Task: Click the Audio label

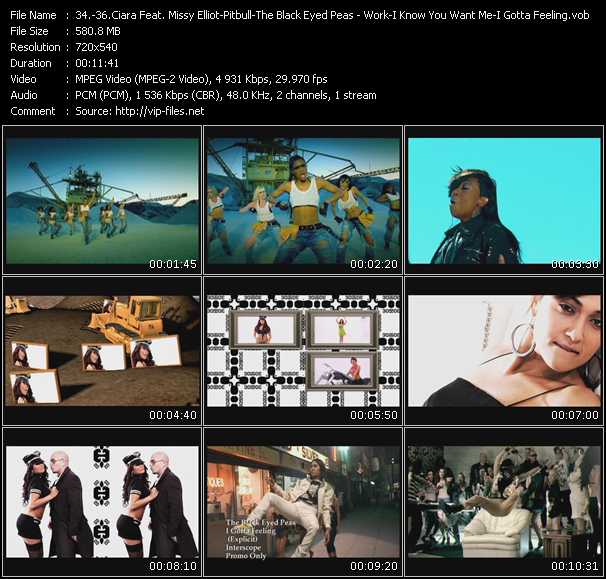Action: click(24, 95)
